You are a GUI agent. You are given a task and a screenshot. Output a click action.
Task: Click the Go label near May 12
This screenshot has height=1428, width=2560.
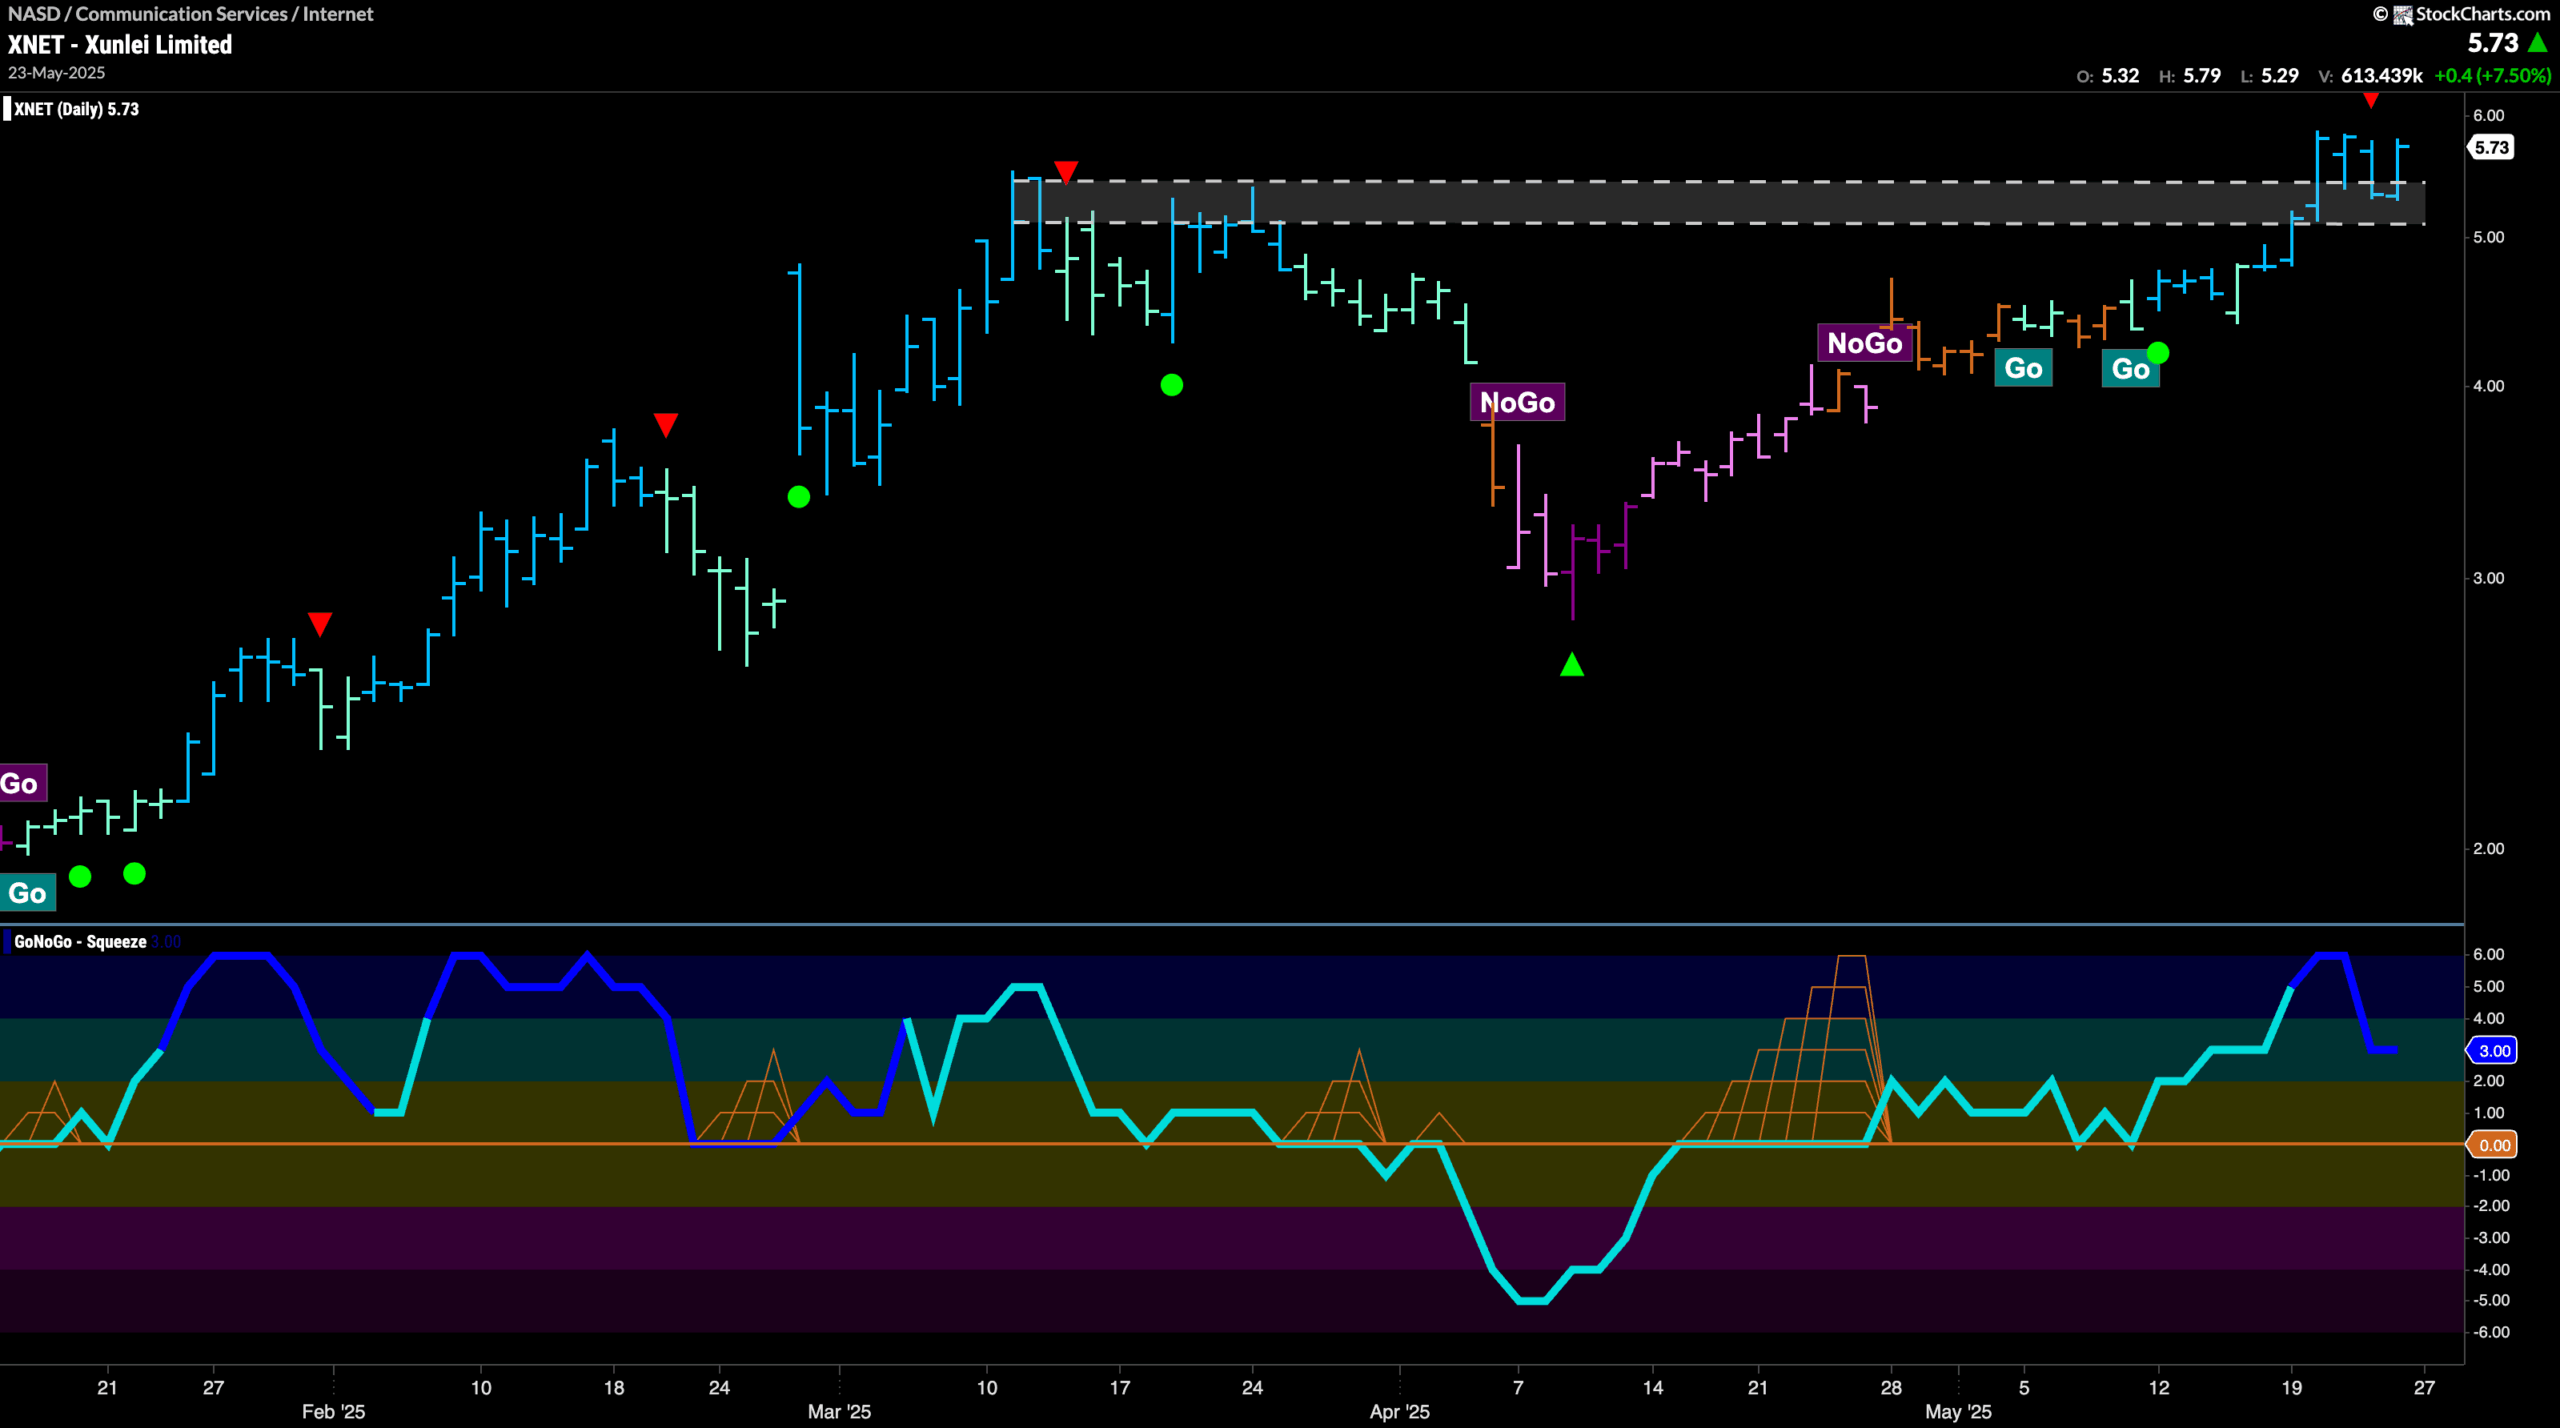point(2130,369)
